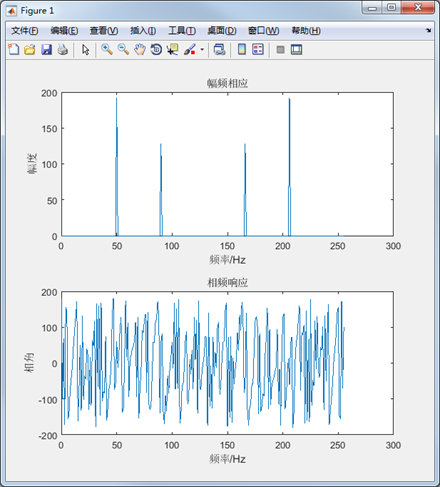Insert a Colorbar via toolbar icon
Viewport: 440px width, 487px height.
click(242, 50)
